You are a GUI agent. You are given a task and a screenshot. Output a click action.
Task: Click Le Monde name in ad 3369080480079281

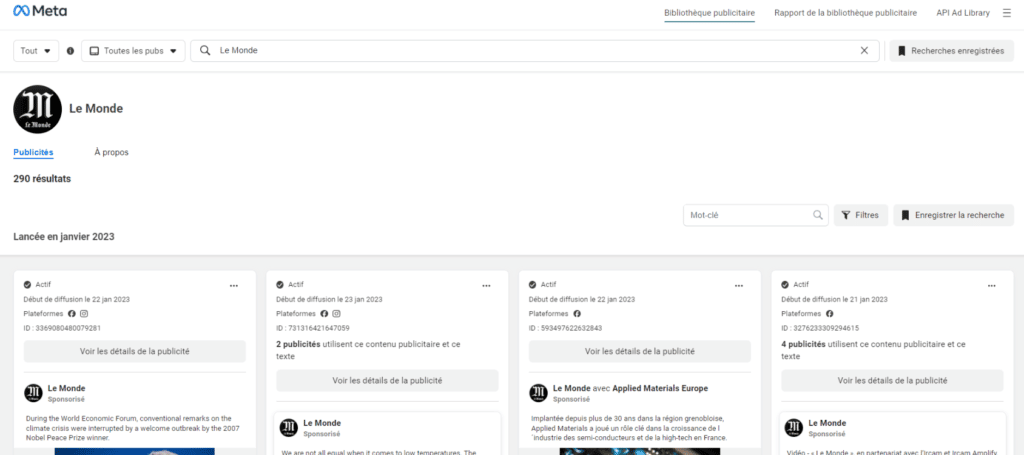(67, 388)
